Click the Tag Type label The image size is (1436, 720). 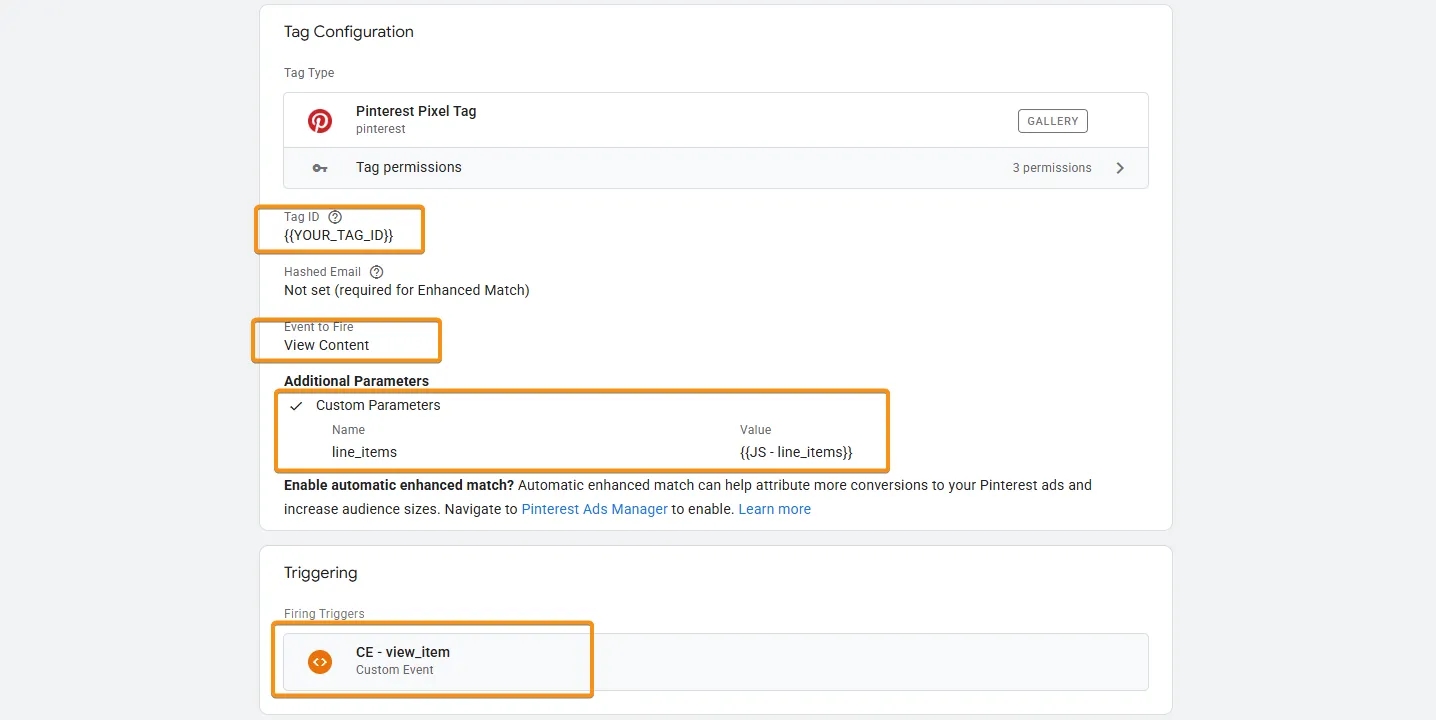(x=309, y=73)
